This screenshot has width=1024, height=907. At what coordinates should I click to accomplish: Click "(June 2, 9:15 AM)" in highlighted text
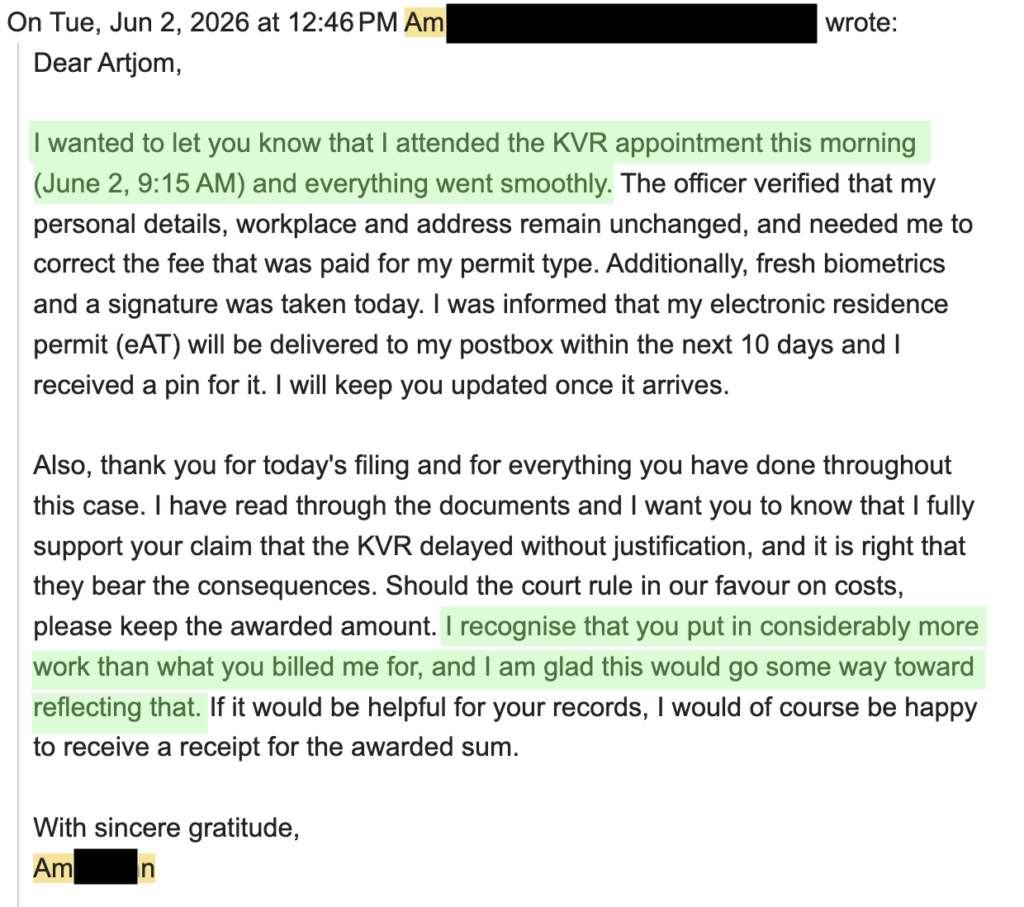click(x=139, y=183)
